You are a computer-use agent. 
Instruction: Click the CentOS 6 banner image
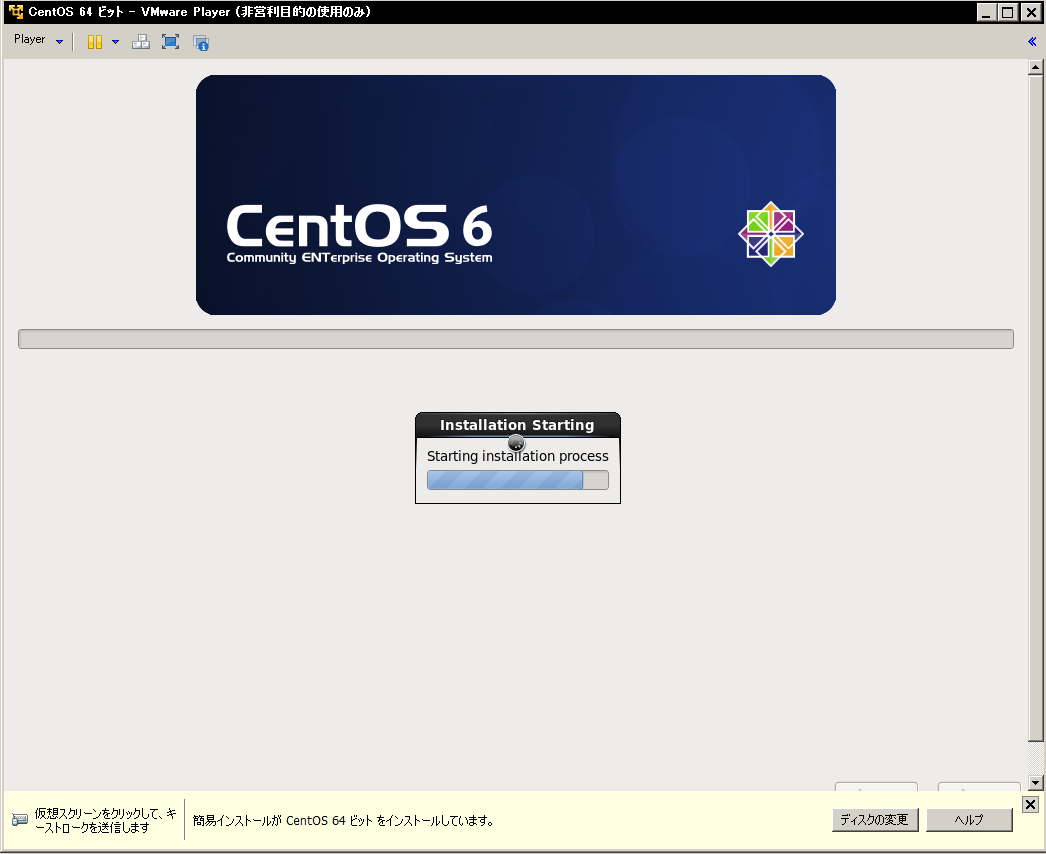[516, 195]
